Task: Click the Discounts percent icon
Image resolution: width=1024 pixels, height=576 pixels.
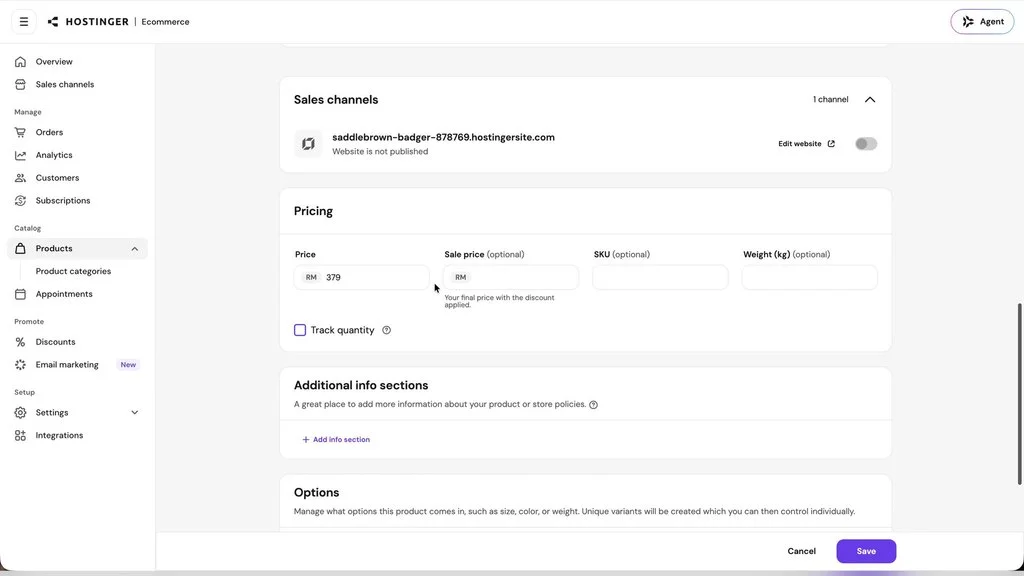Action: tap(20, 342)
